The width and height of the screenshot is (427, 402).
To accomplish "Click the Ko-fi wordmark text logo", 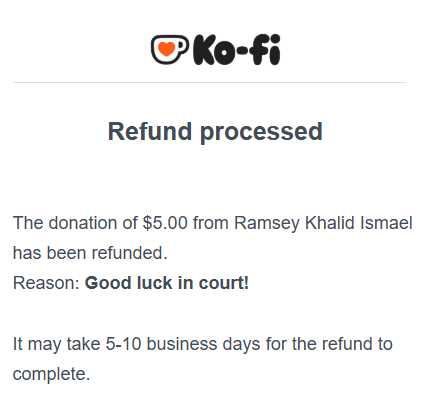I will point(237,50).
